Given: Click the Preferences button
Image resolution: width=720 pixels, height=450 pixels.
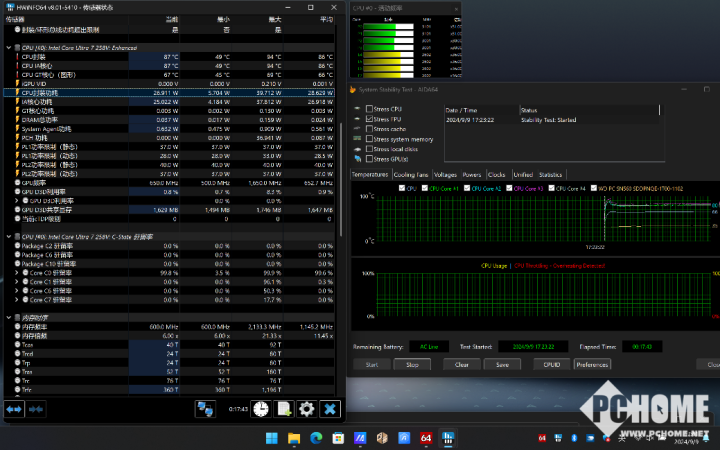Looking at the screenshot, I should pyautogui.click(x=591, y=365).
